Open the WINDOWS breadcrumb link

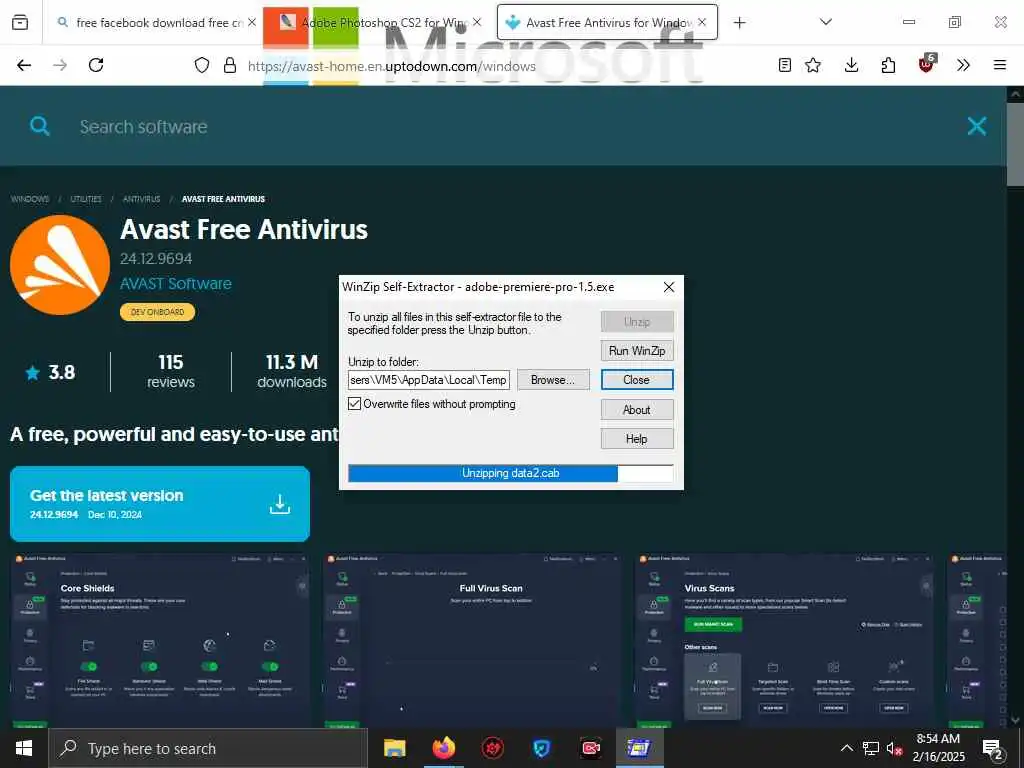click(x=30, y=199)
